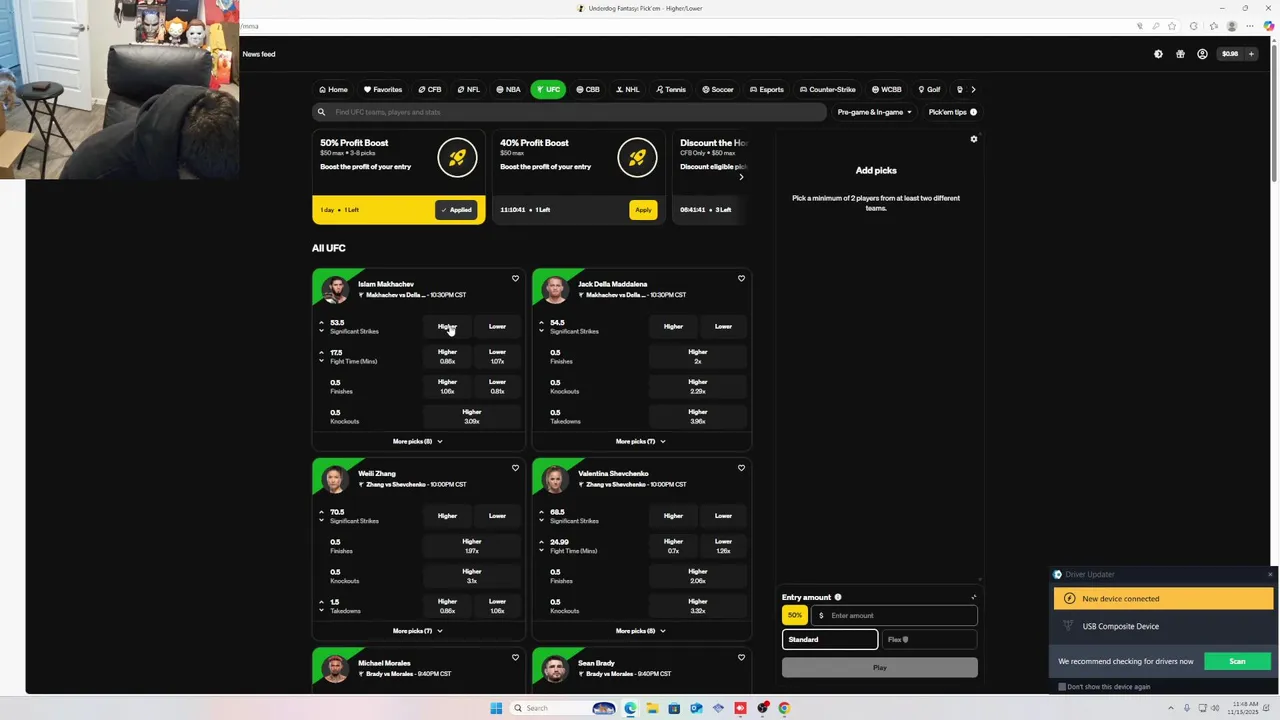Click the plus icon to add funds

(x=1251, y=54)
